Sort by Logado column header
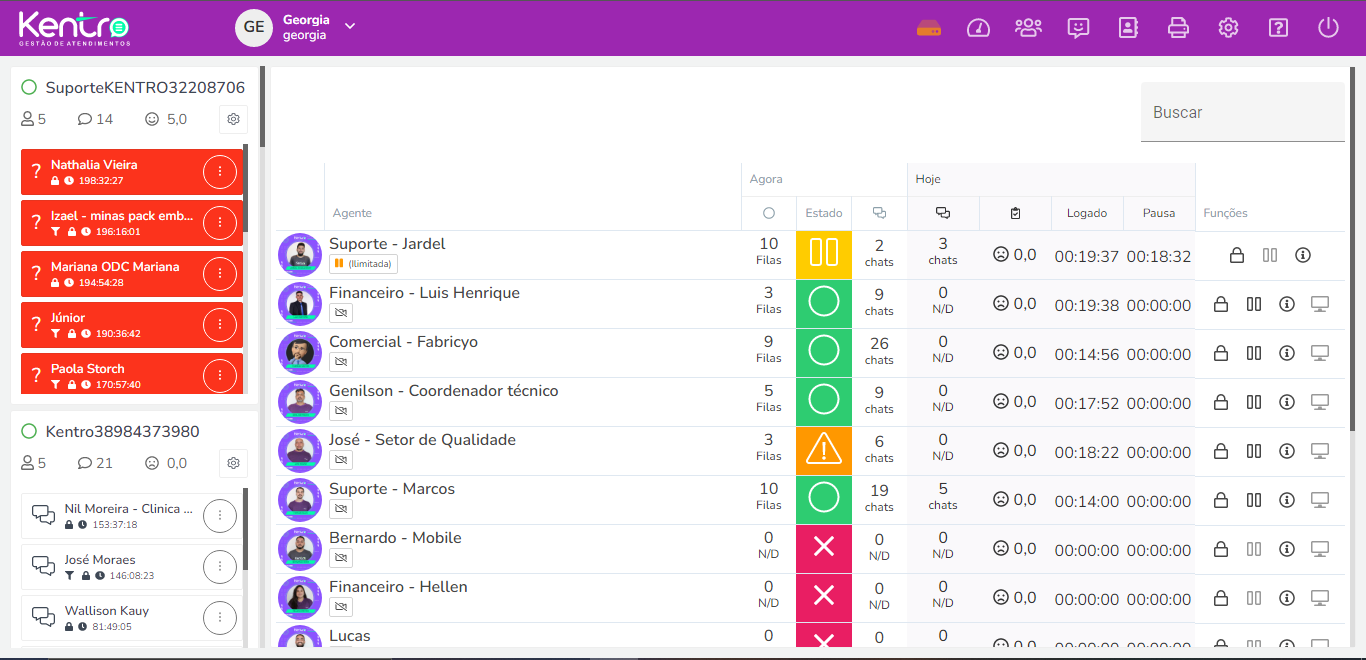Image resolution: width=1366 pixels, height=660 pixels. [x=1087, y=213]
